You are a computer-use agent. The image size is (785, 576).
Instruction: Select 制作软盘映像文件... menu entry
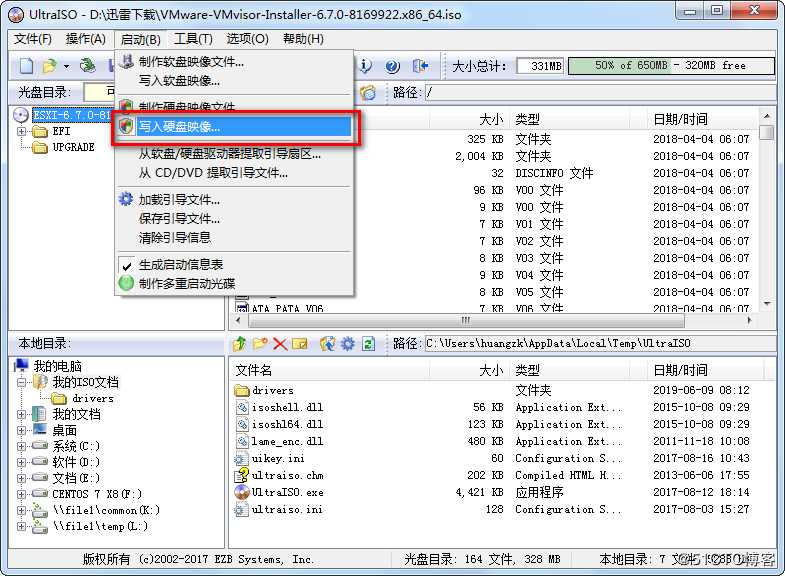(x=234, y=62)
